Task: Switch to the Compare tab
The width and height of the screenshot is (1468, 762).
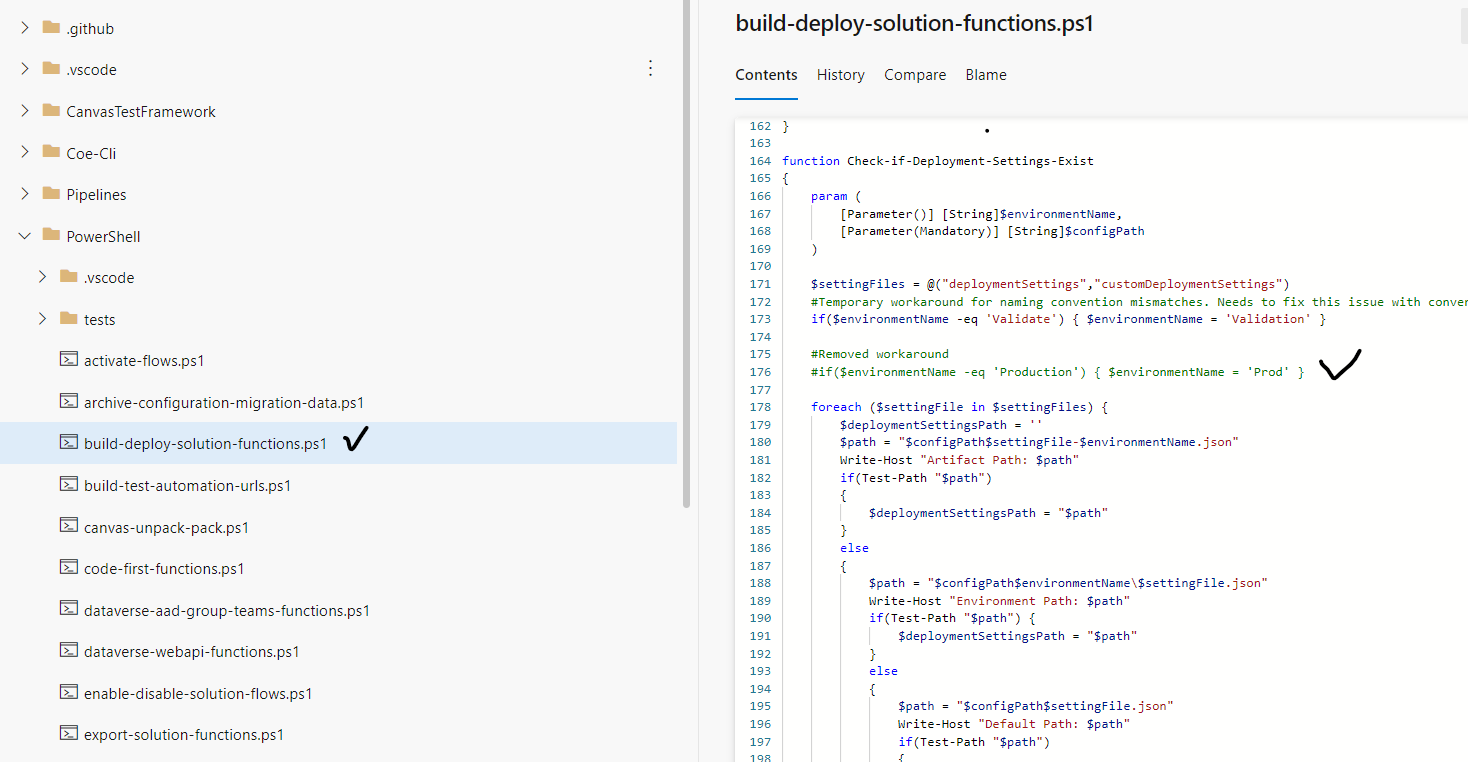Action: click(x=915, y=74)
